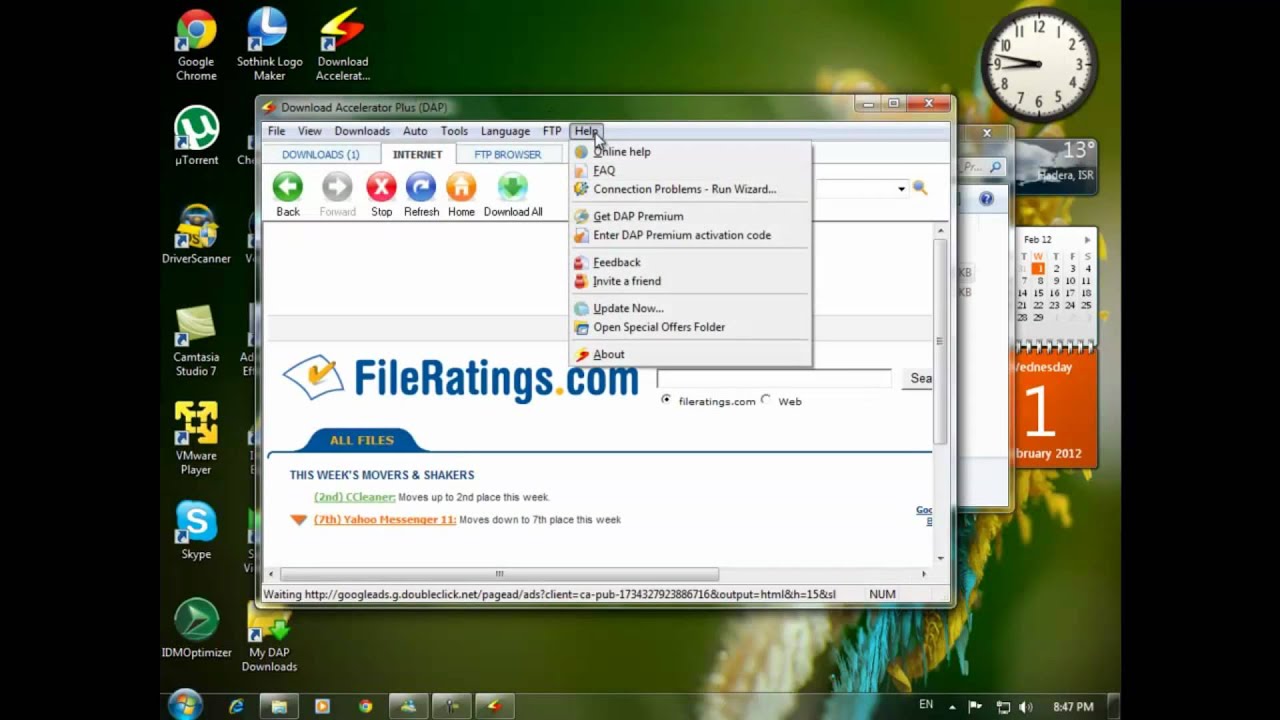Image resolution: width=1280 pixels, height=720 pixels.
Task: Open the Downloads menu
Action: pos(362,131)
